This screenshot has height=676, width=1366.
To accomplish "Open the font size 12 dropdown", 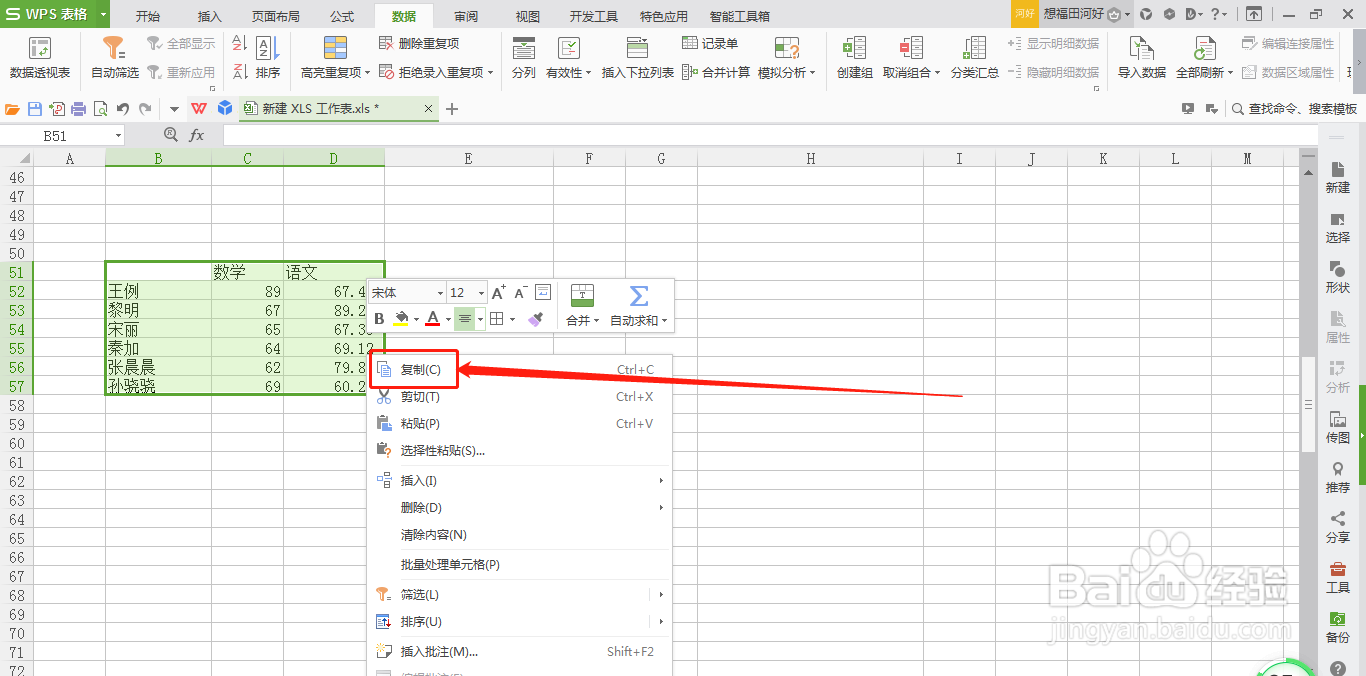I will coord(481,293).
